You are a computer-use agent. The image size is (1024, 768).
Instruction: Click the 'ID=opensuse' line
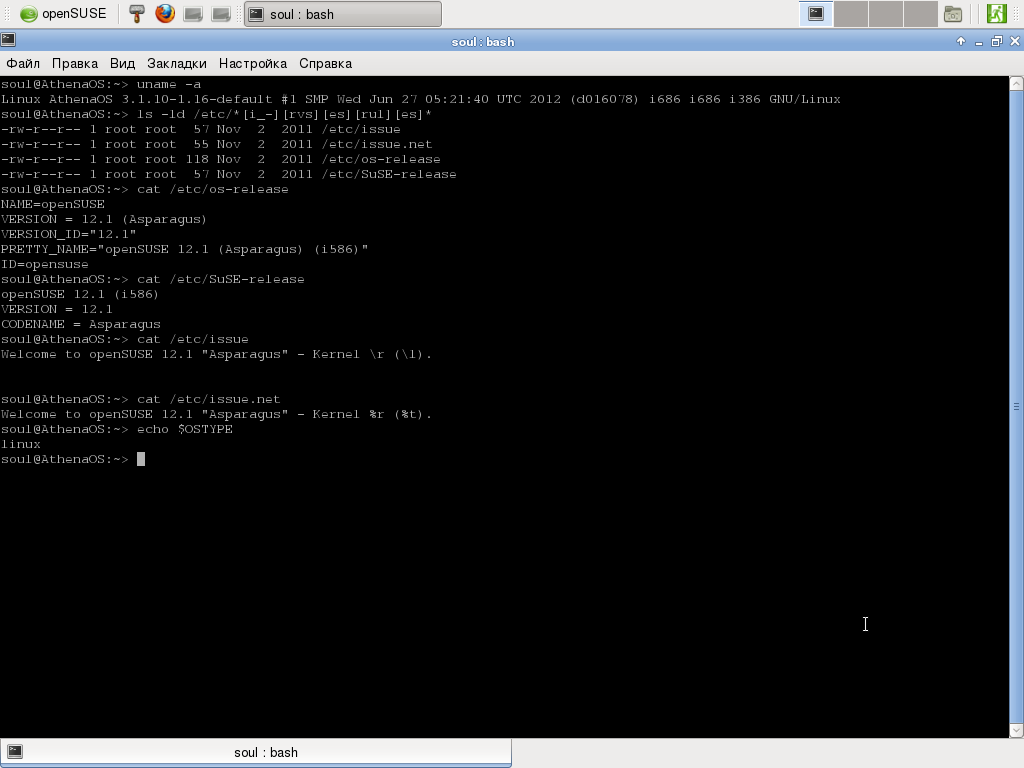(x=44, y=264)
